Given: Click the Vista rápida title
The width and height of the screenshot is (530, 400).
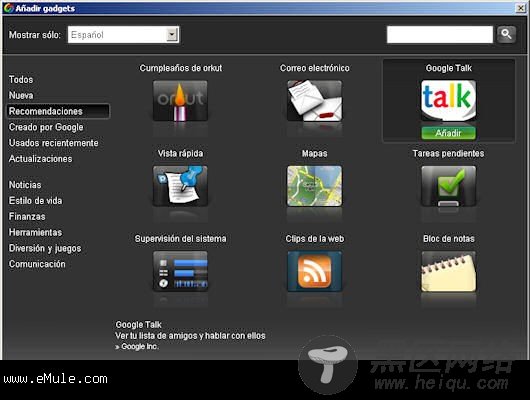Looking at the screenshot, I should [180, 154].
